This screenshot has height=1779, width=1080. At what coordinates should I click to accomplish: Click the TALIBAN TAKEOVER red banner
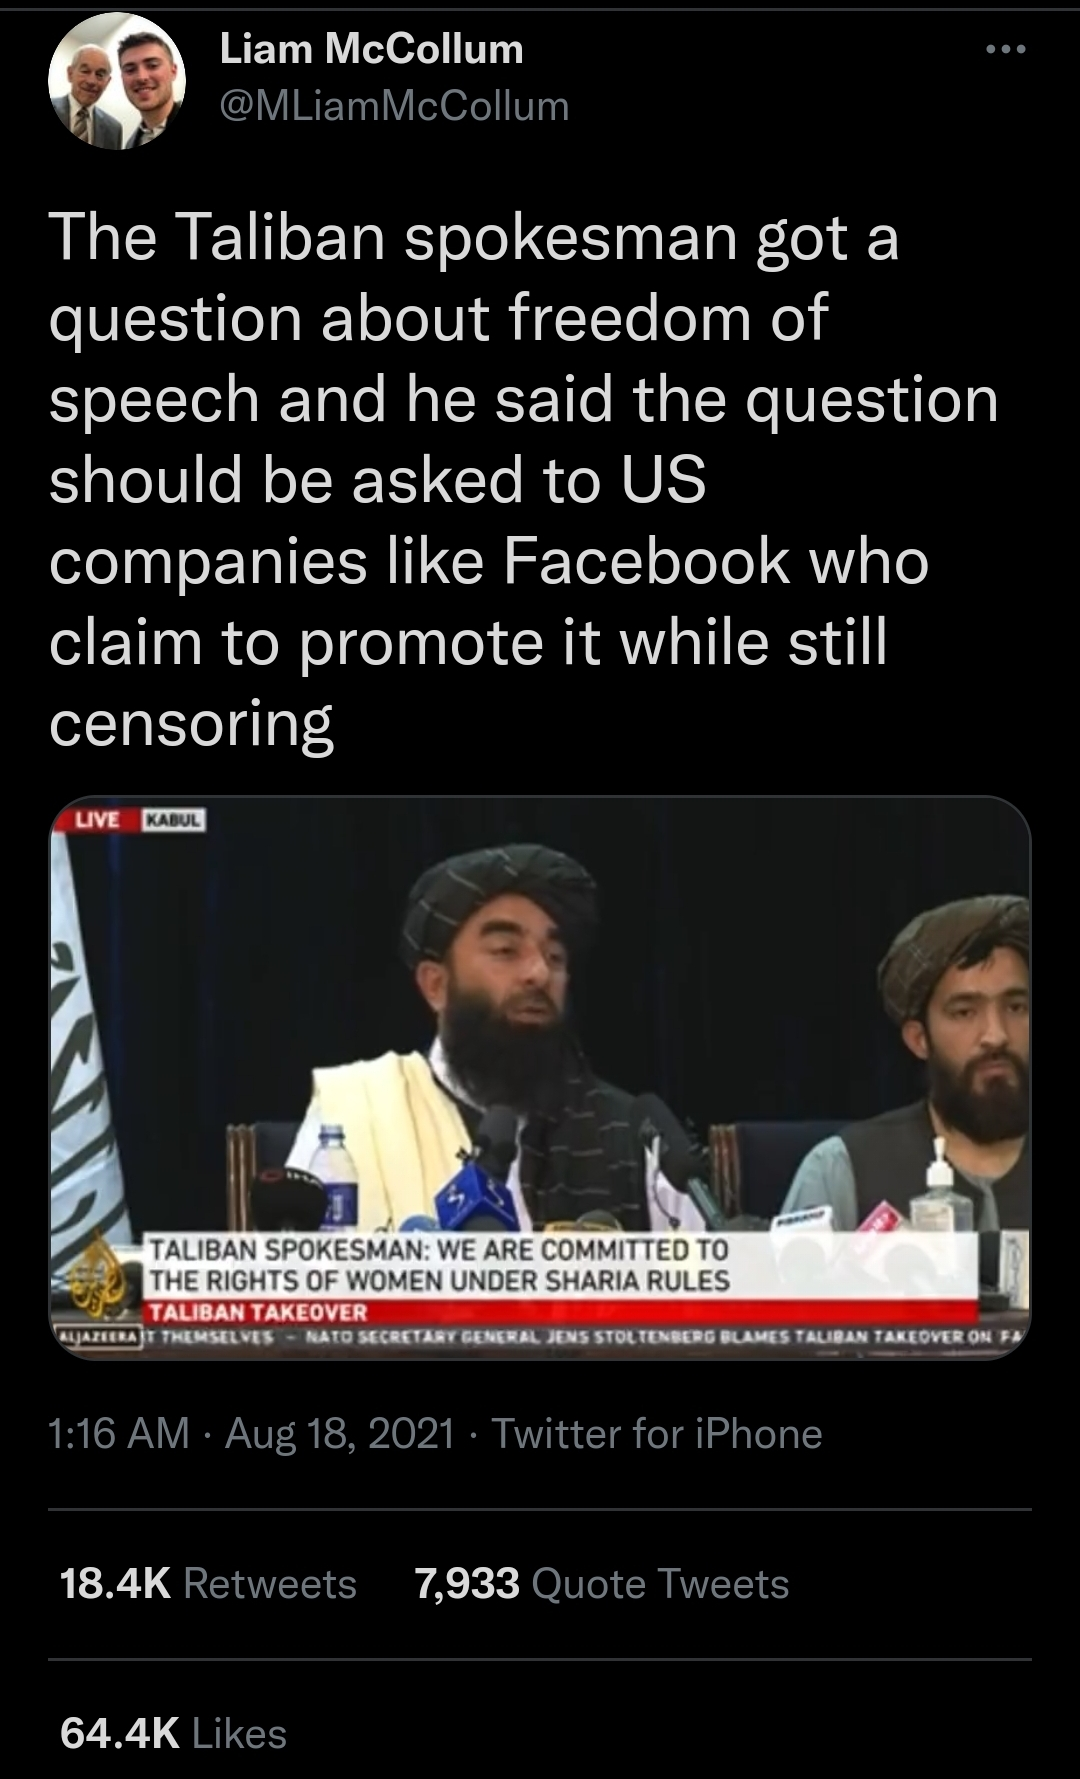coord(258,1312)
